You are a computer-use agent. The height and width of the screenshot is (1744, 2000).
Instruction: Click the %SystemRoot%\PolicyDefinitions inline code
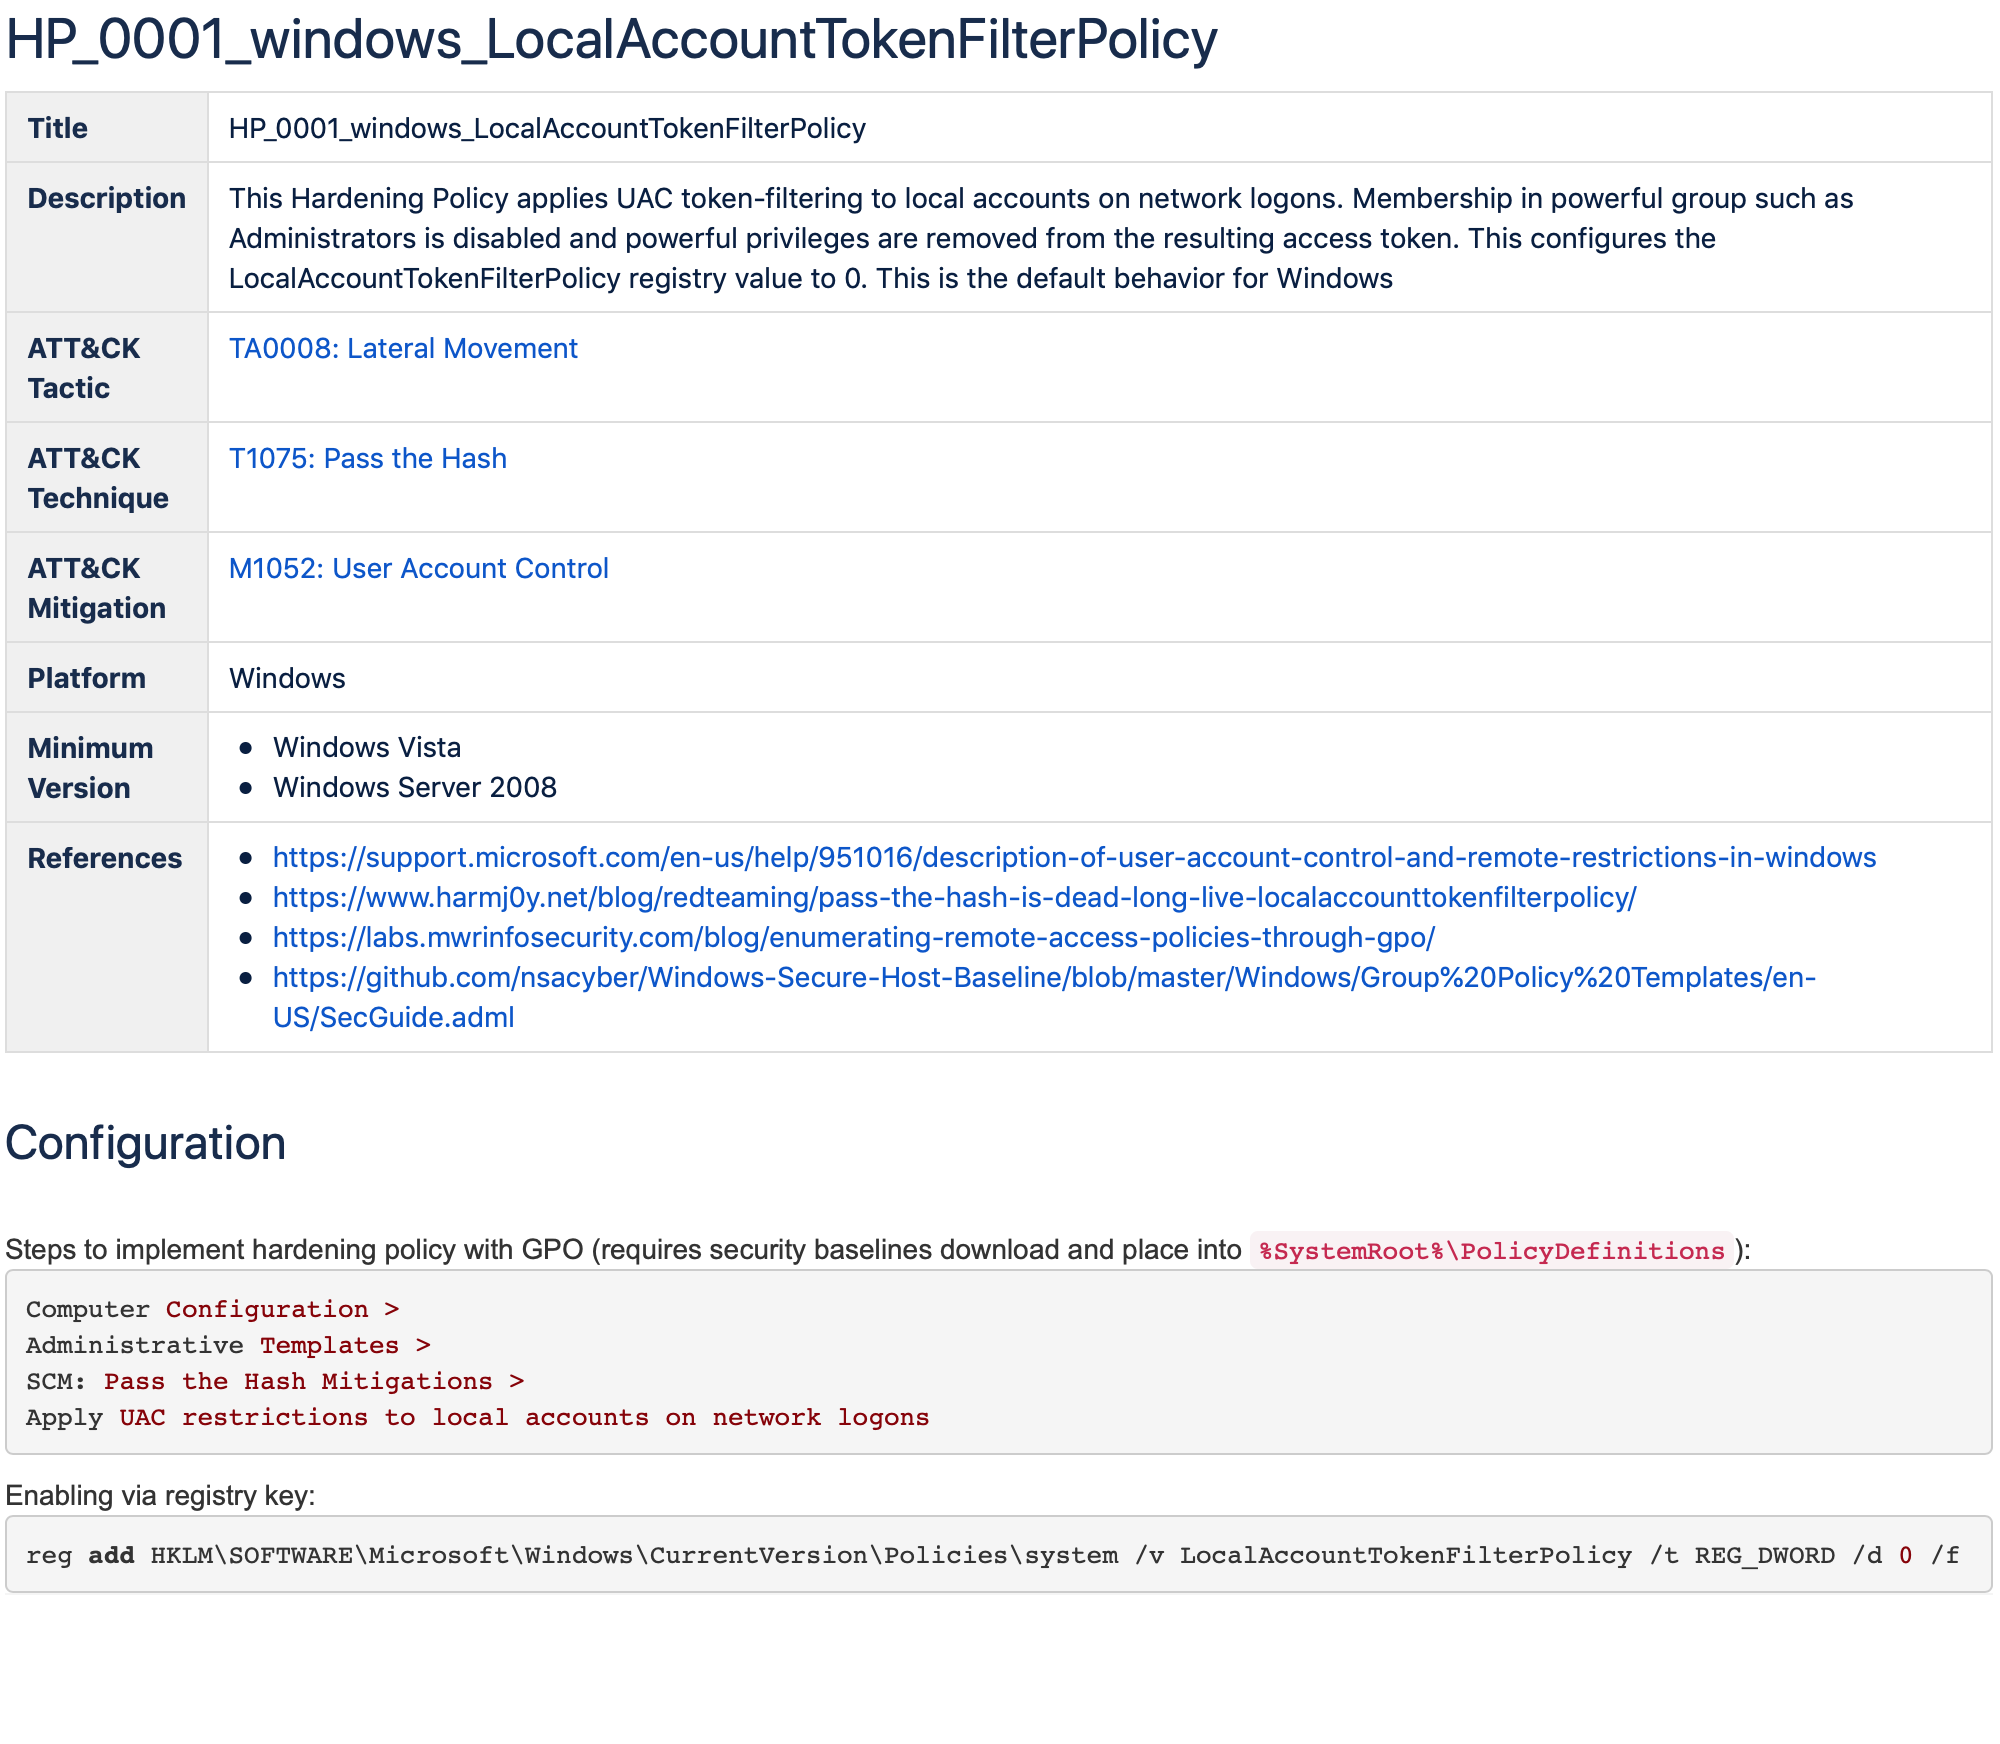pos(1491,1251)
